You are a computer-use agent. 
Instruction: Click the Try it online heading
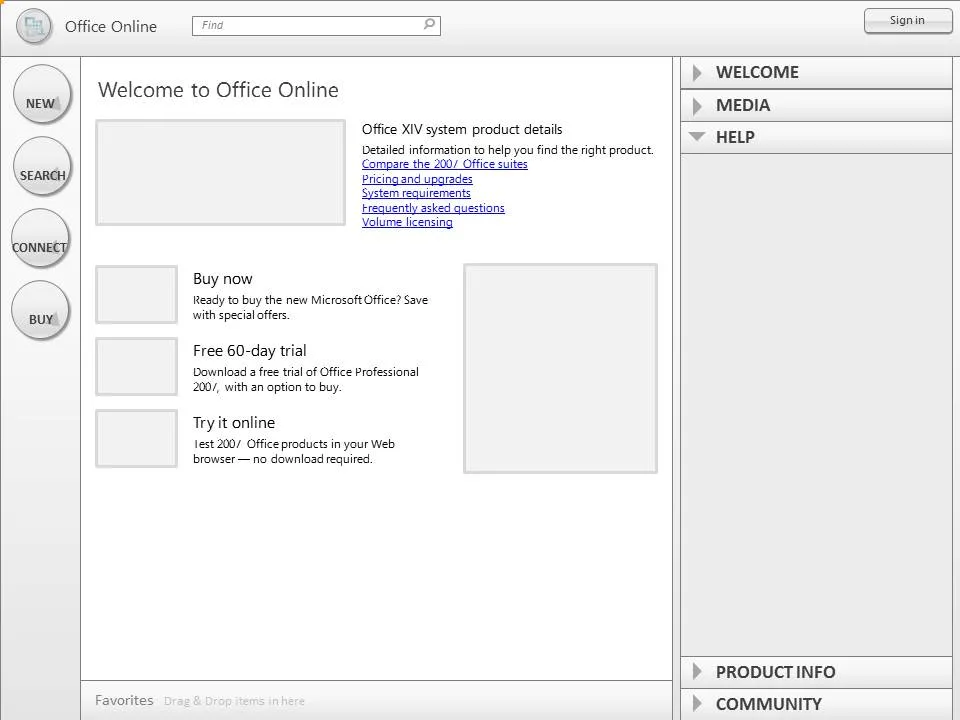point(234,423)
